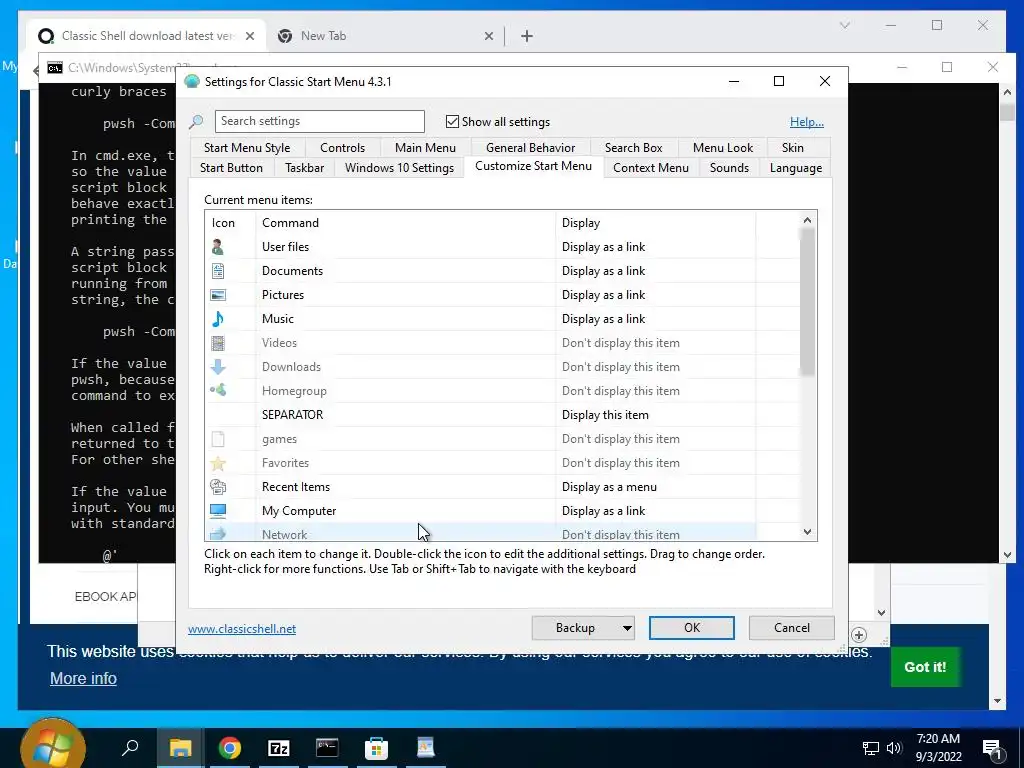Viewport: 1024px width, 768px height.
Task: Open a new Chrome tab with plus button
Action: [527, 37]
